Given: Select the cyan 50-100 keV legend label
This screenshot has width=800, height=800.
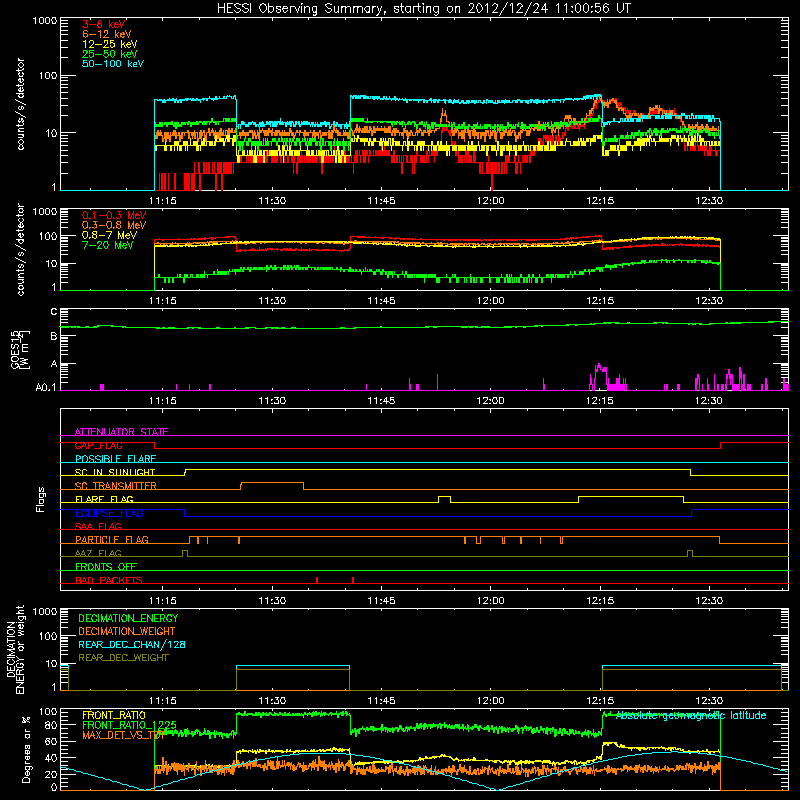Looking at the screenshot, I should click(113, 64).
